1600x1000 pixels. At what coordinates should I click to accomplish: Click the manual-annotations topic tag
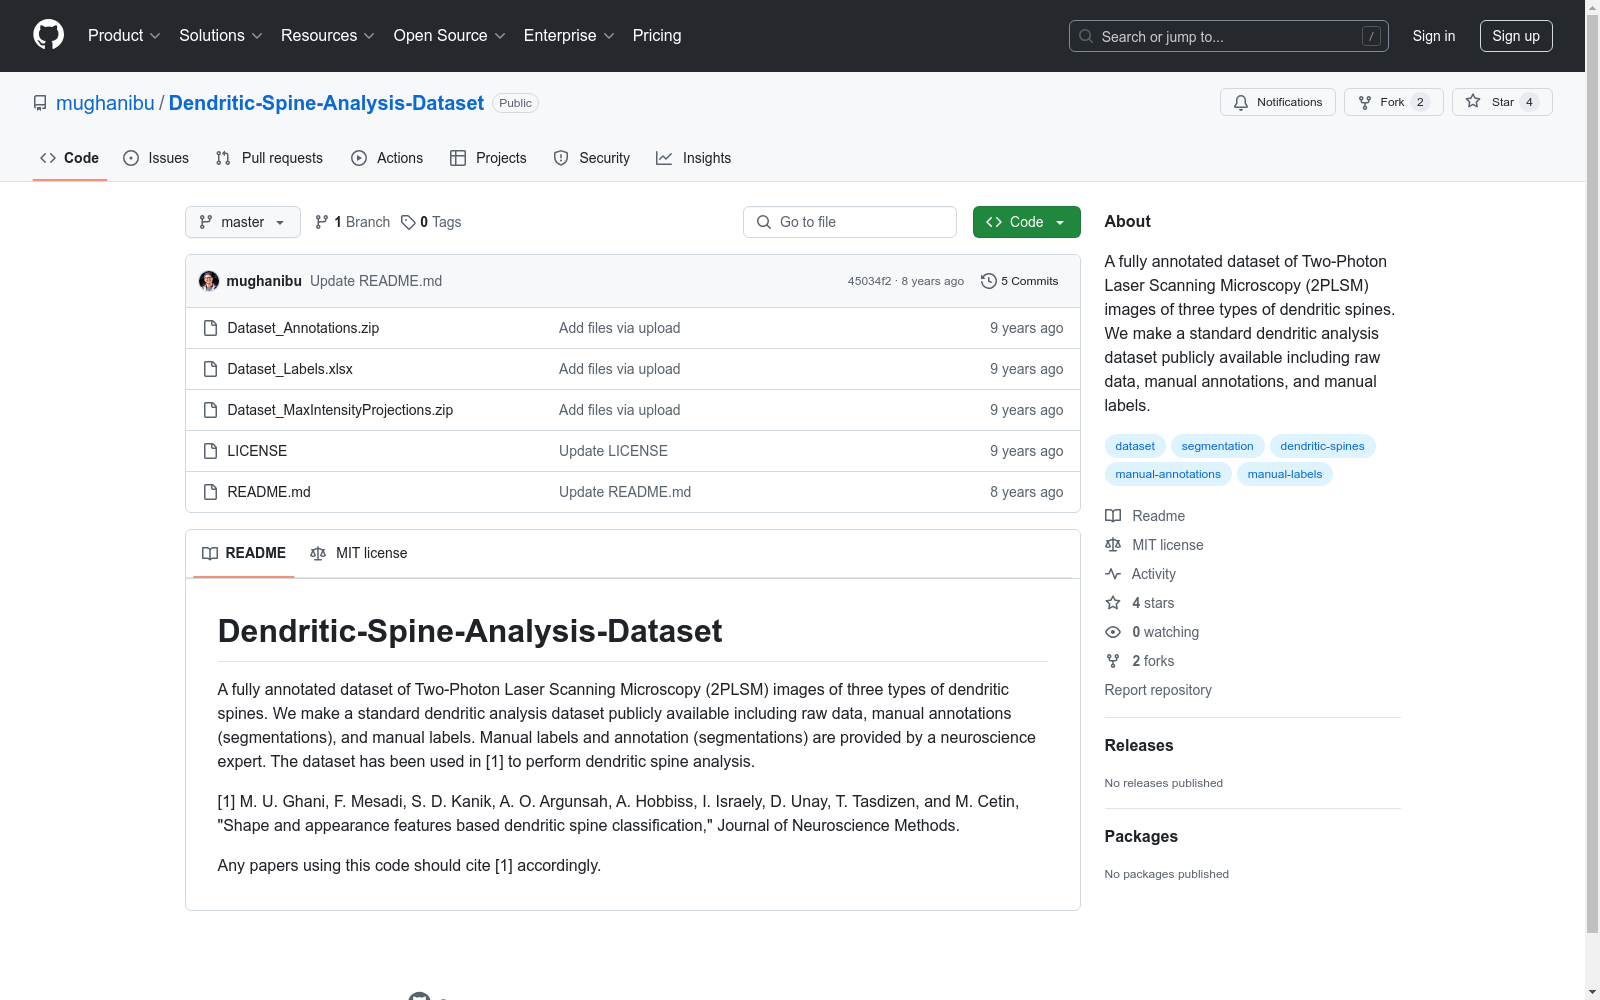pos(1168,474)
